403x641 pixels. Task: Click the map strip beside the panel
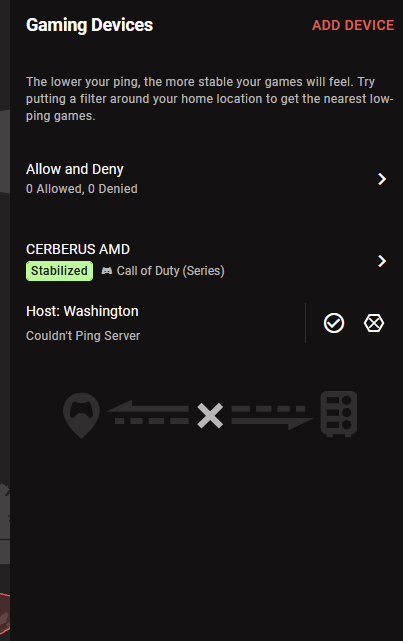(5, 320)
